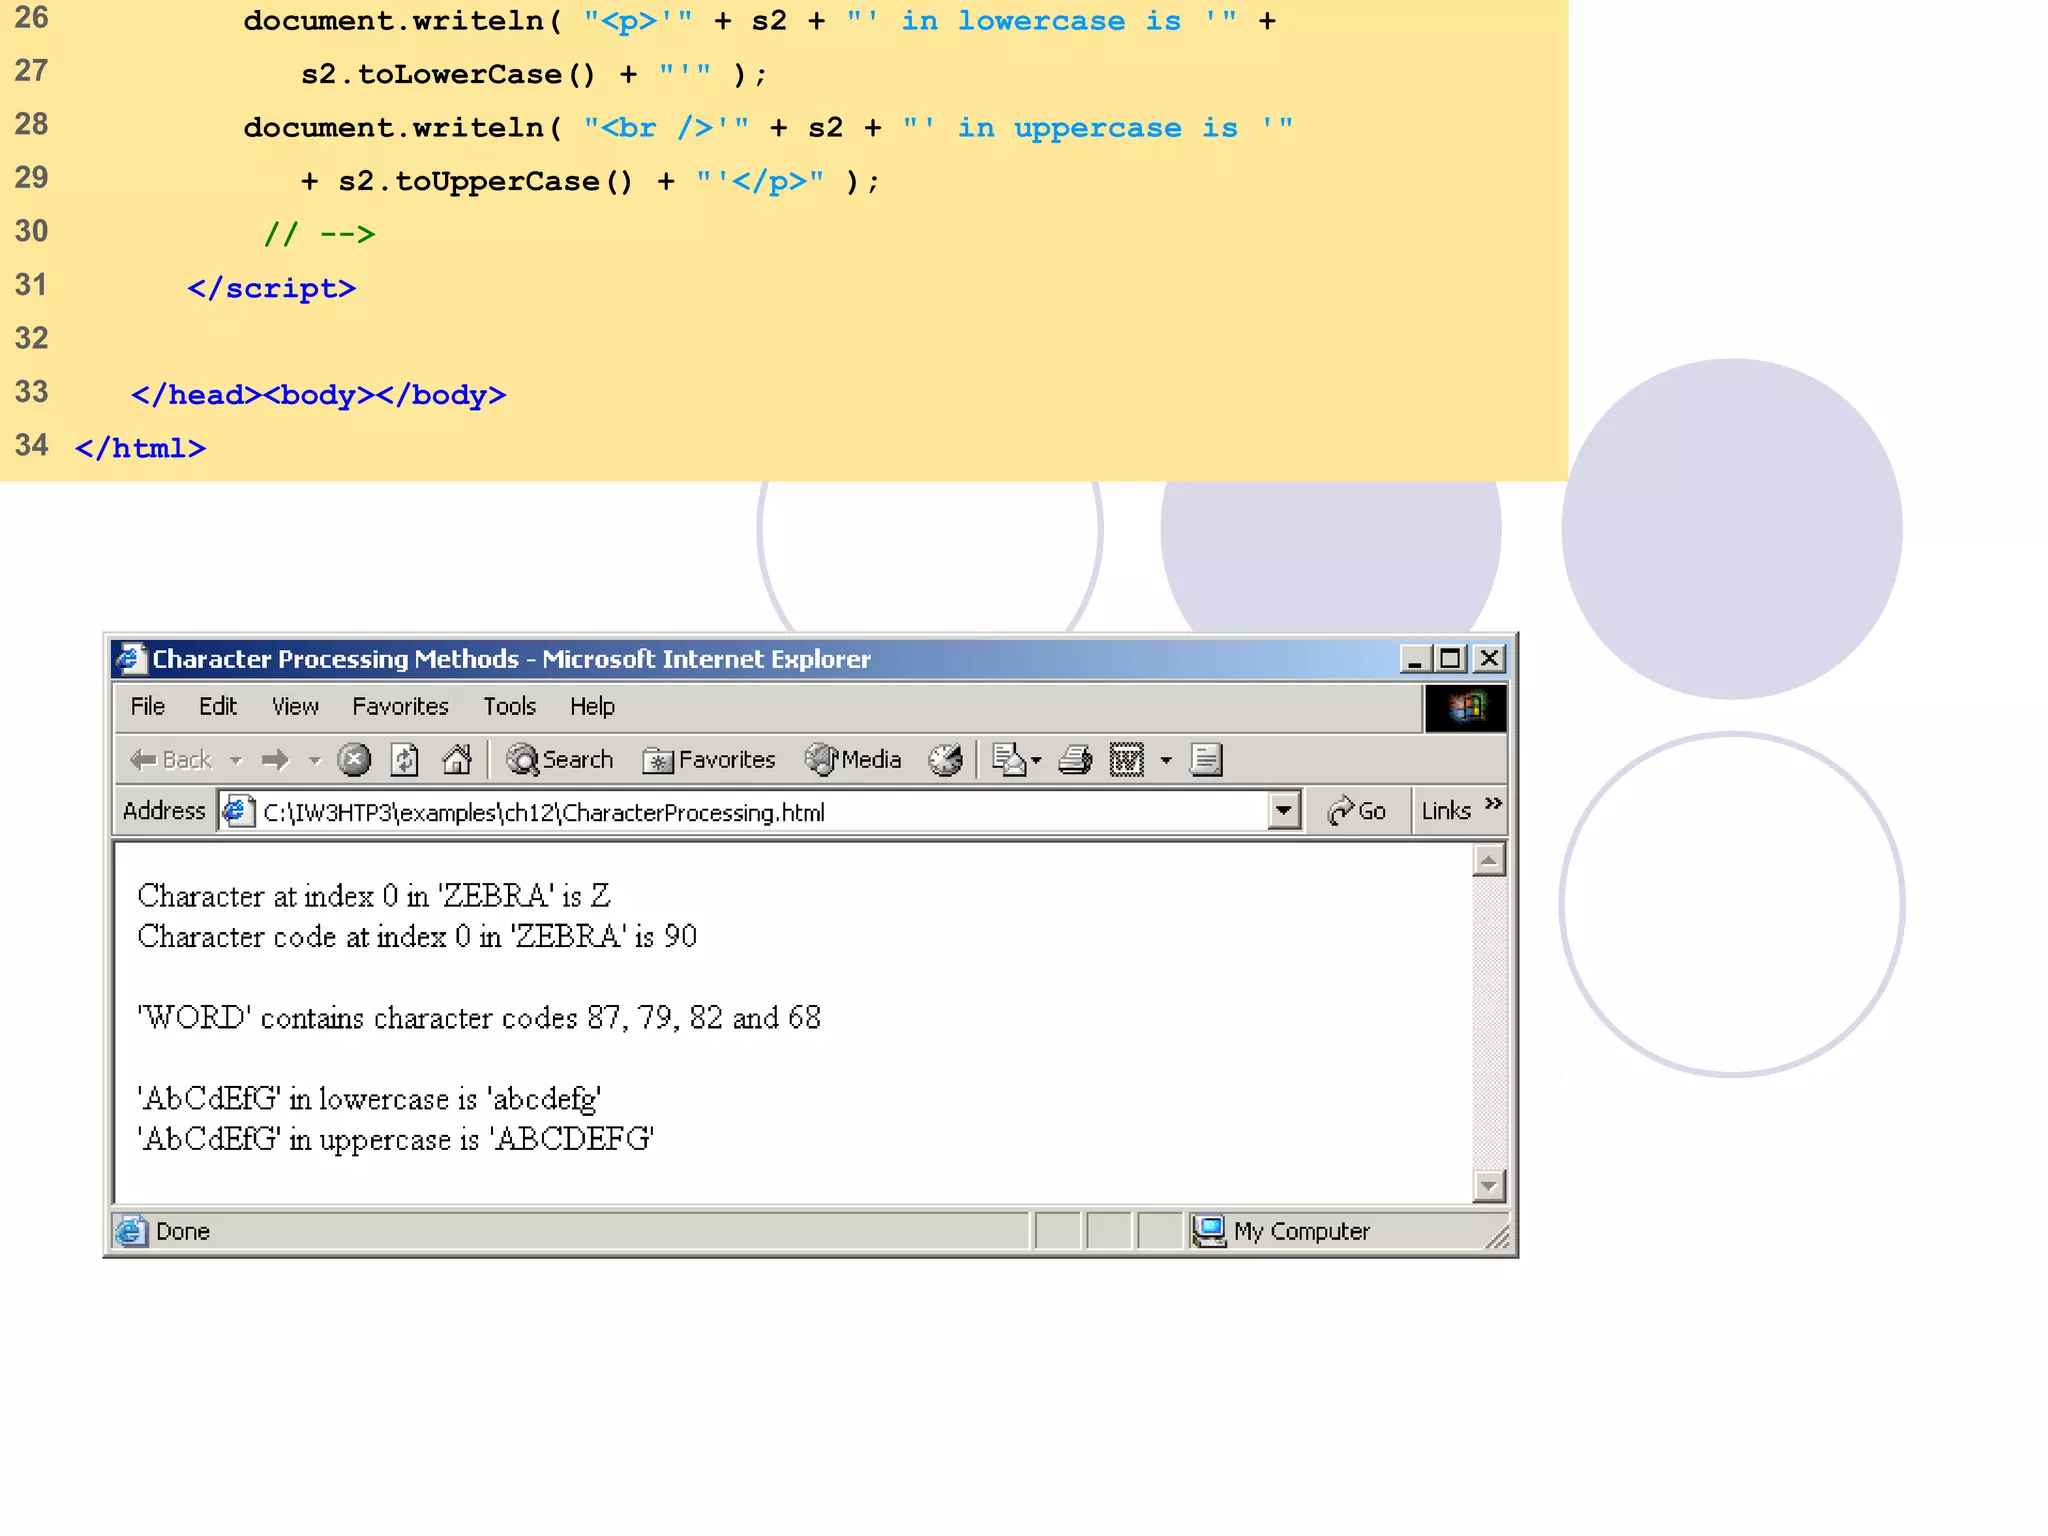
Task: Click the Print icon
Action: tap(1075, 760)
